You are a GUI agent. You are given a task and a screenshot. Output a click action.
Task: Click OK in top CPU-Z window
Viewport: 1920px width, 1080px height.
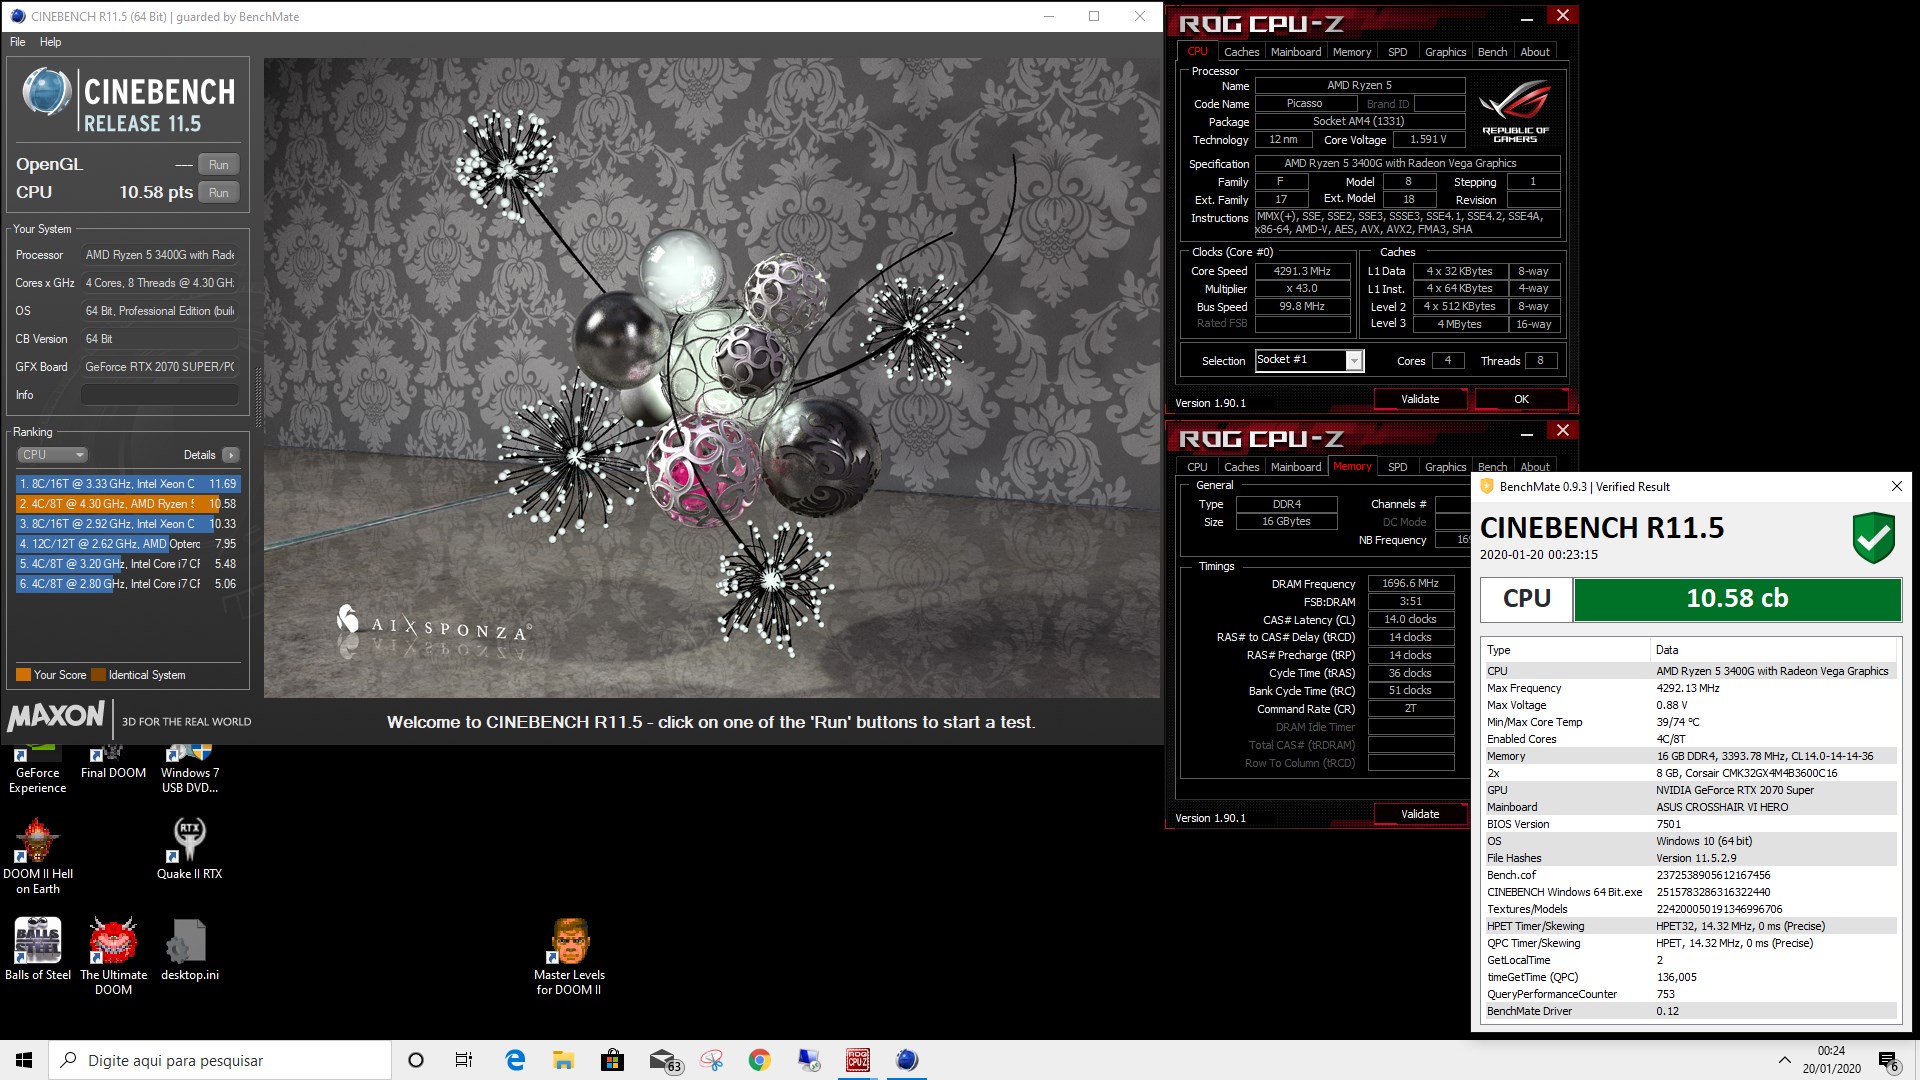1521,399
